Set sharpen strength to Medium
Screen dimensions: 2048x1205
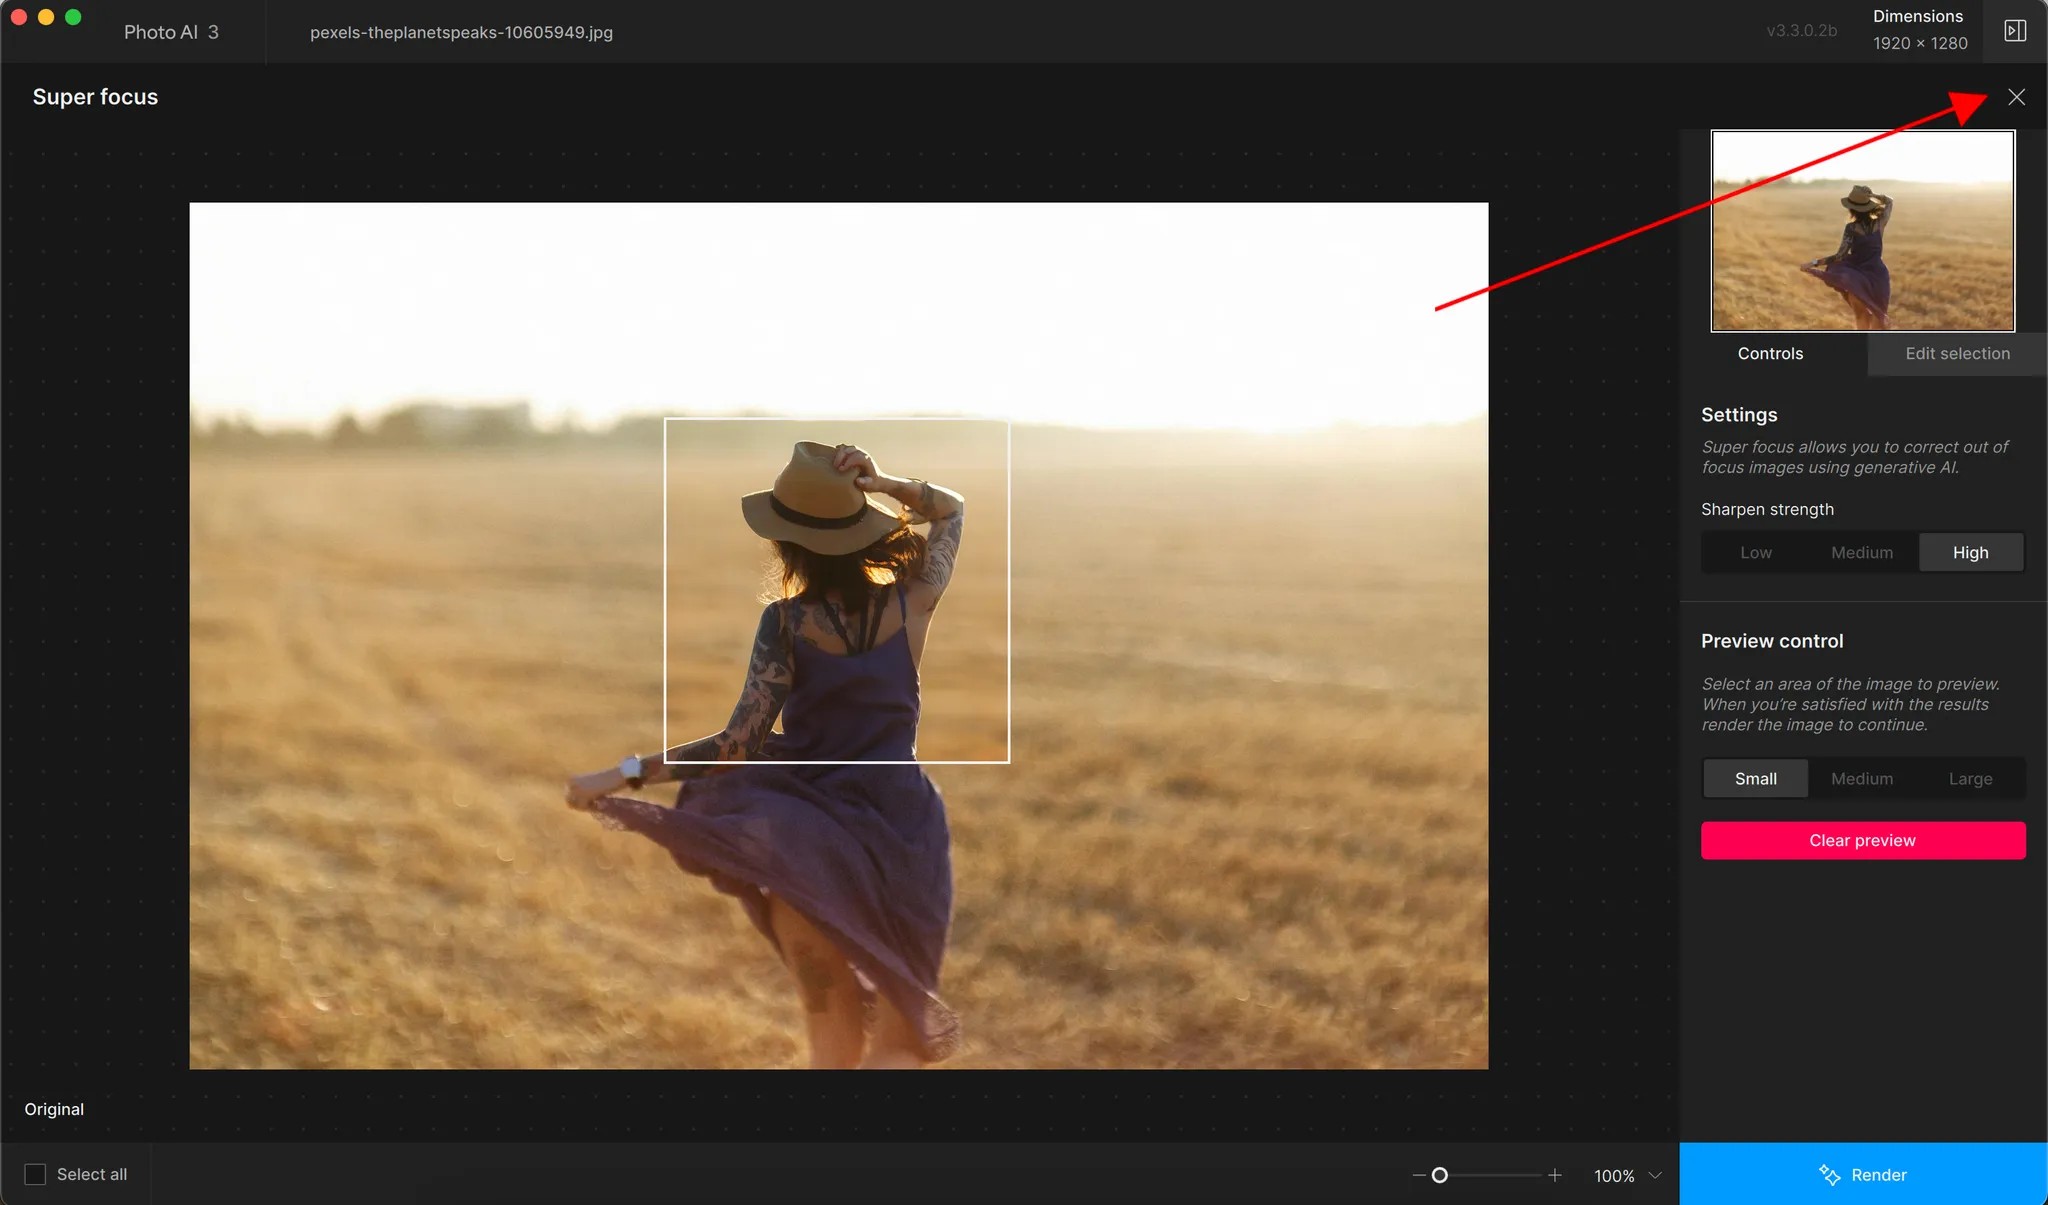[1861, 552]
